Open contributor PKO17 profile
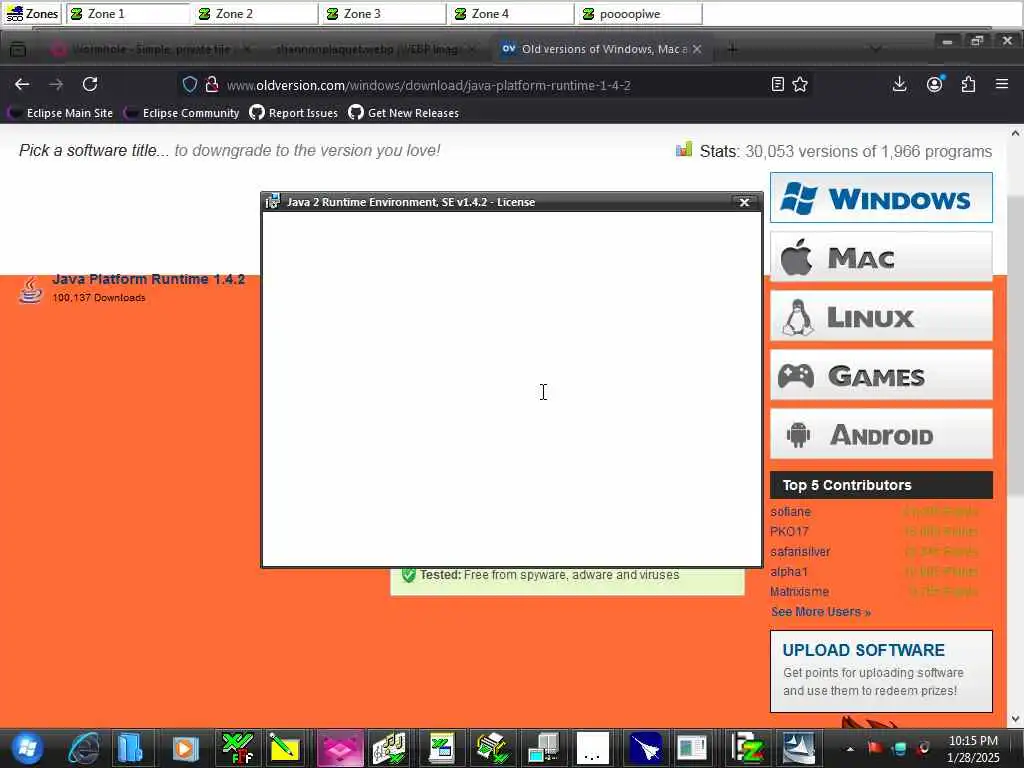1024x768 pixels. [x=789, y=532]
